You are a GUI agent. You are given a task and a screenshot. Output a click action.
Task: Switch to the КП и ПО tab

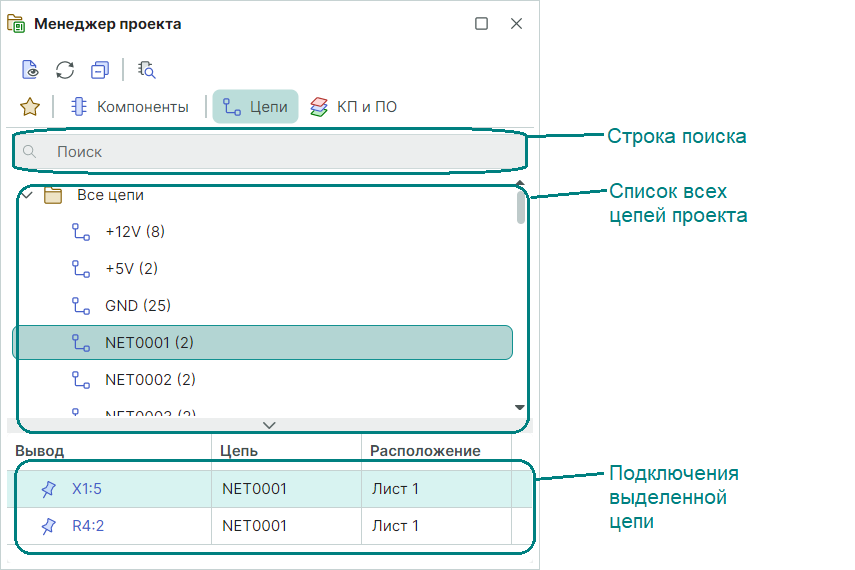coord(353,107)
